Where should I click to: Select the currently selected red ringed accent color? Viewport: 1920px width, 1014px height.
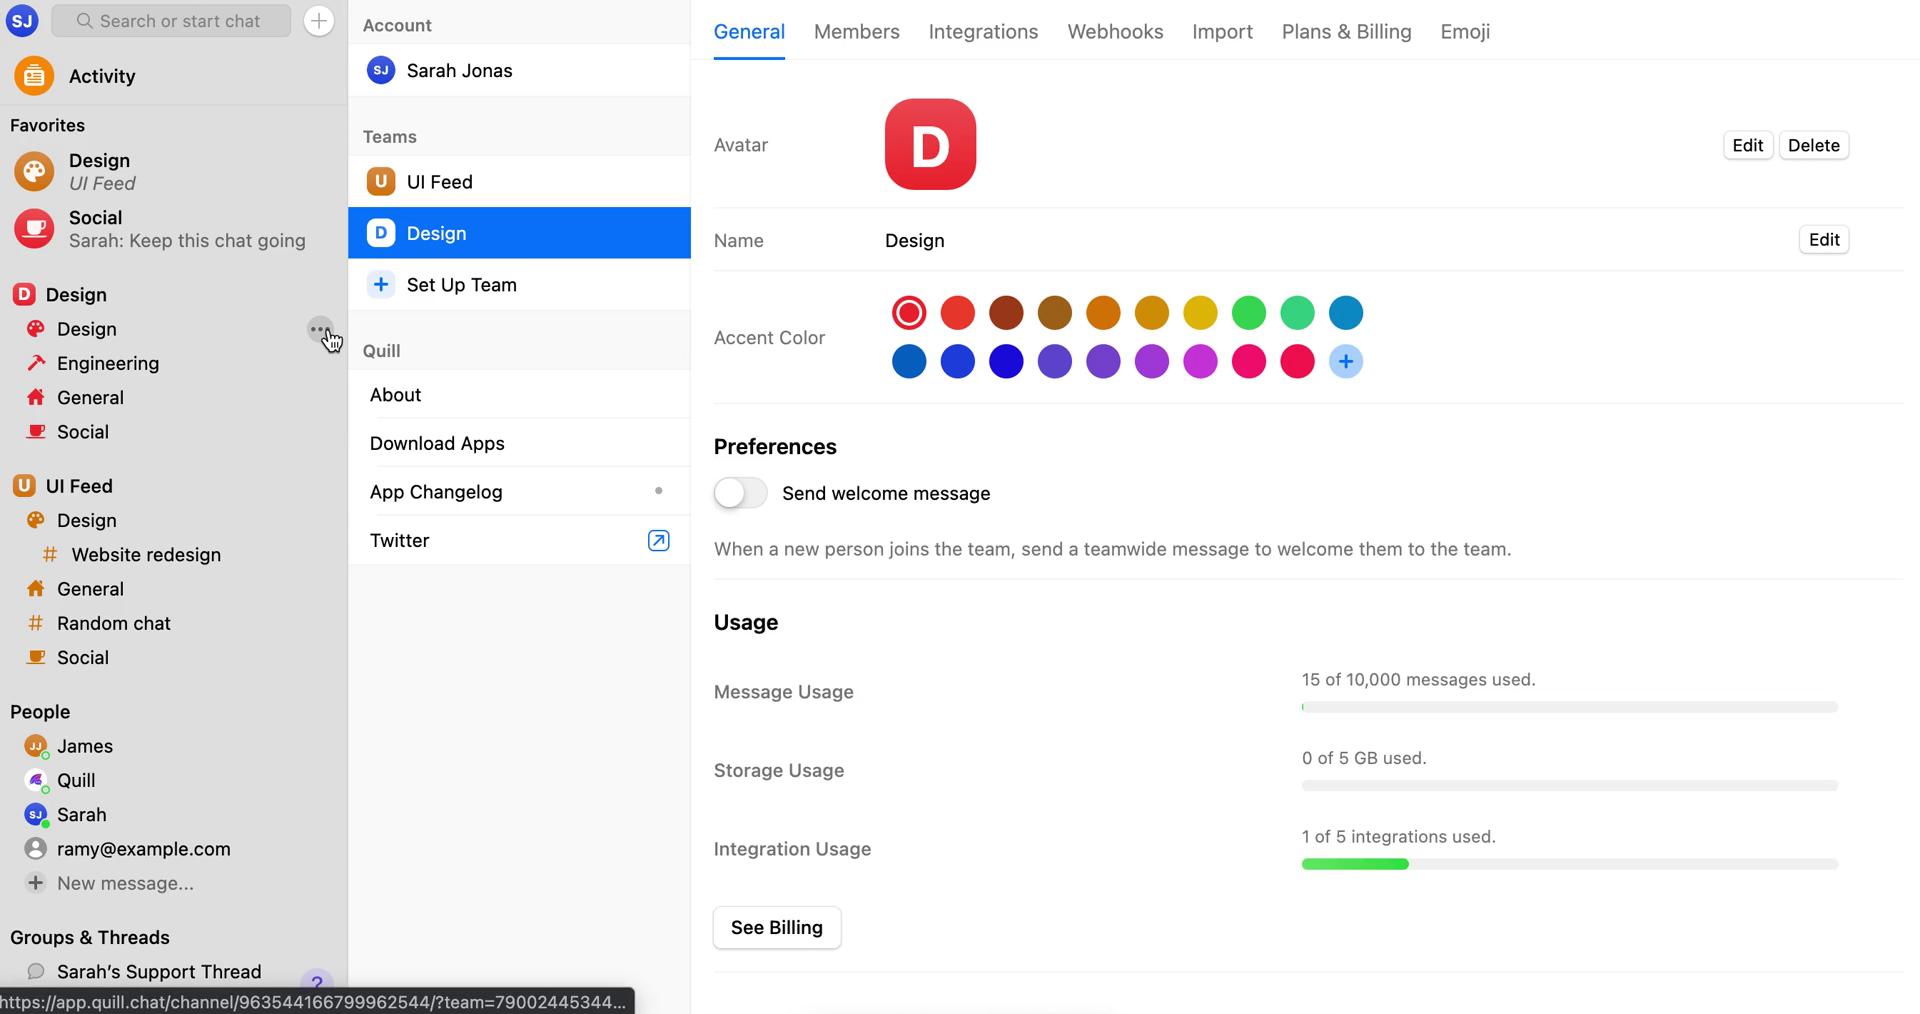[909, 313]
